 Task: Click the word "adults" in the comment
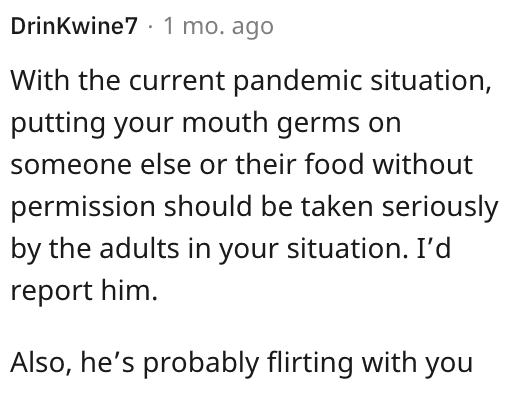coord(139,248)
